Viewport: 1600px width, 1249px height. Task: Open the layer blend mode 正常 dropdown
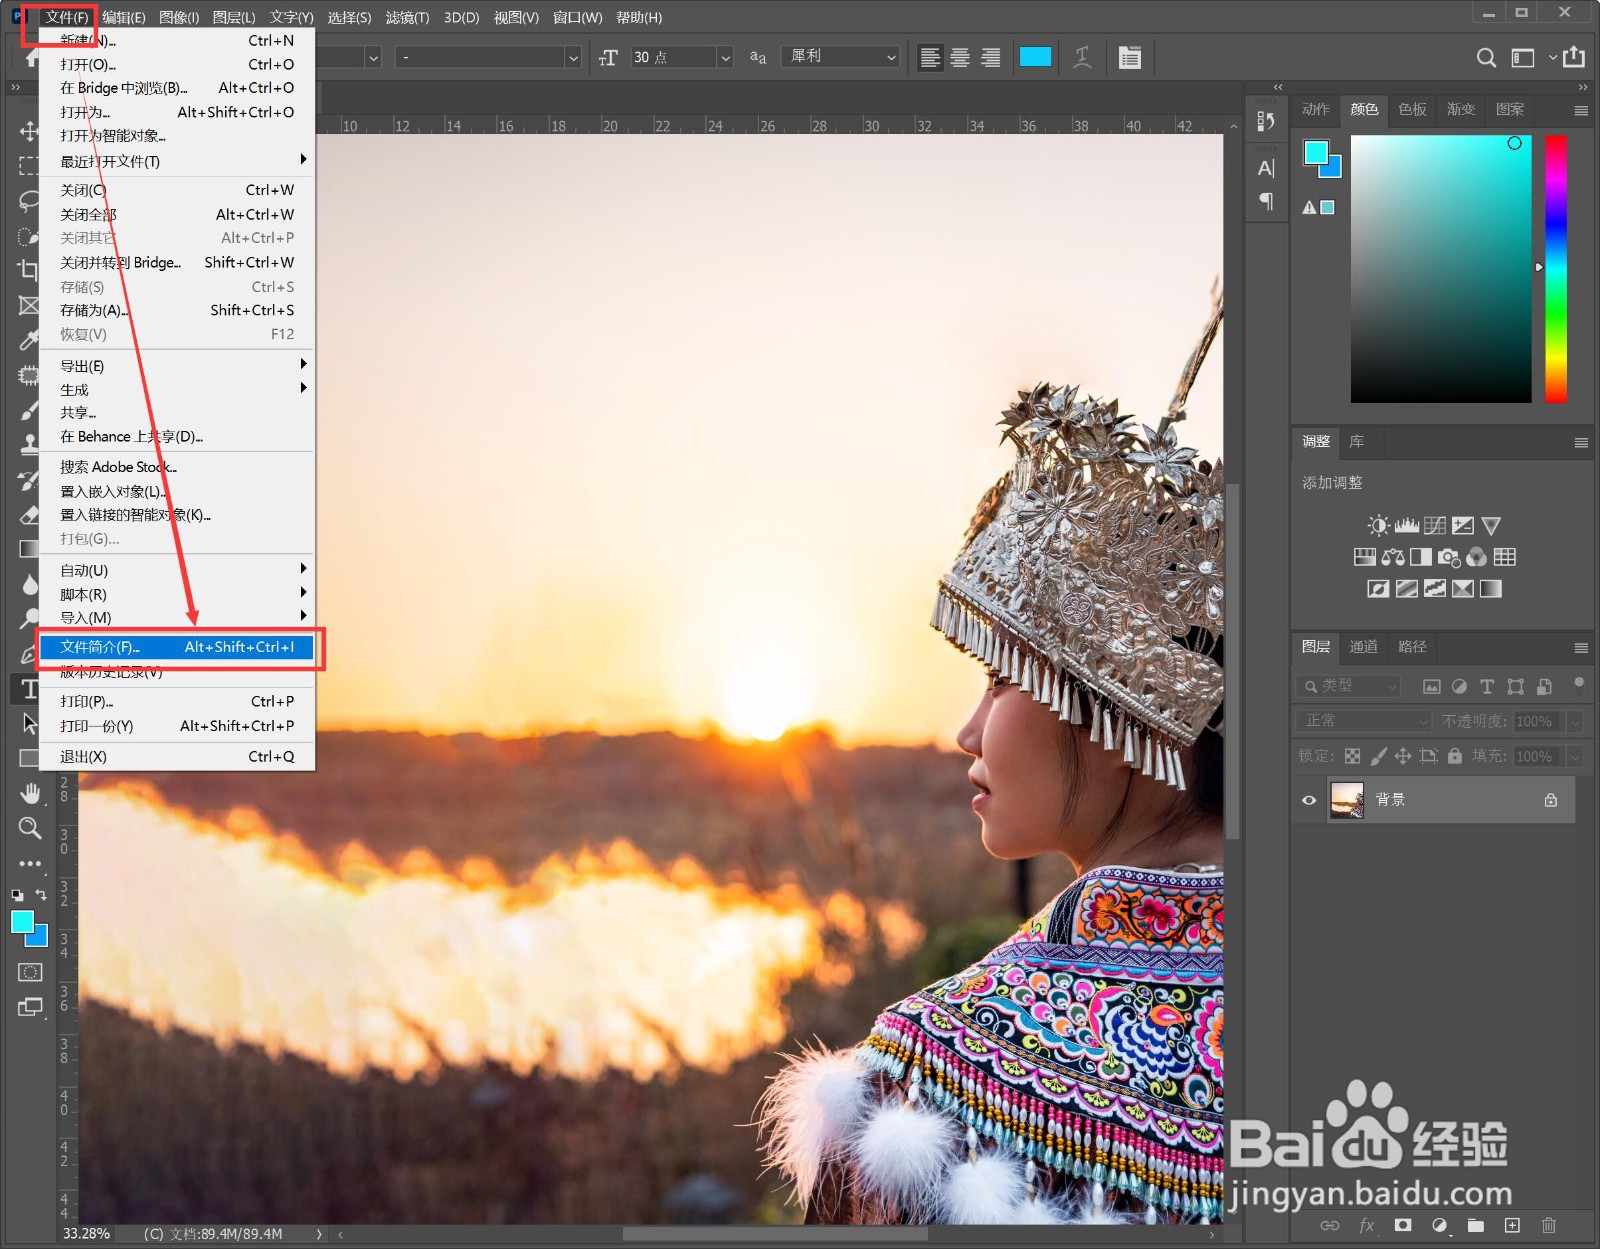(x=1365, y=721)
